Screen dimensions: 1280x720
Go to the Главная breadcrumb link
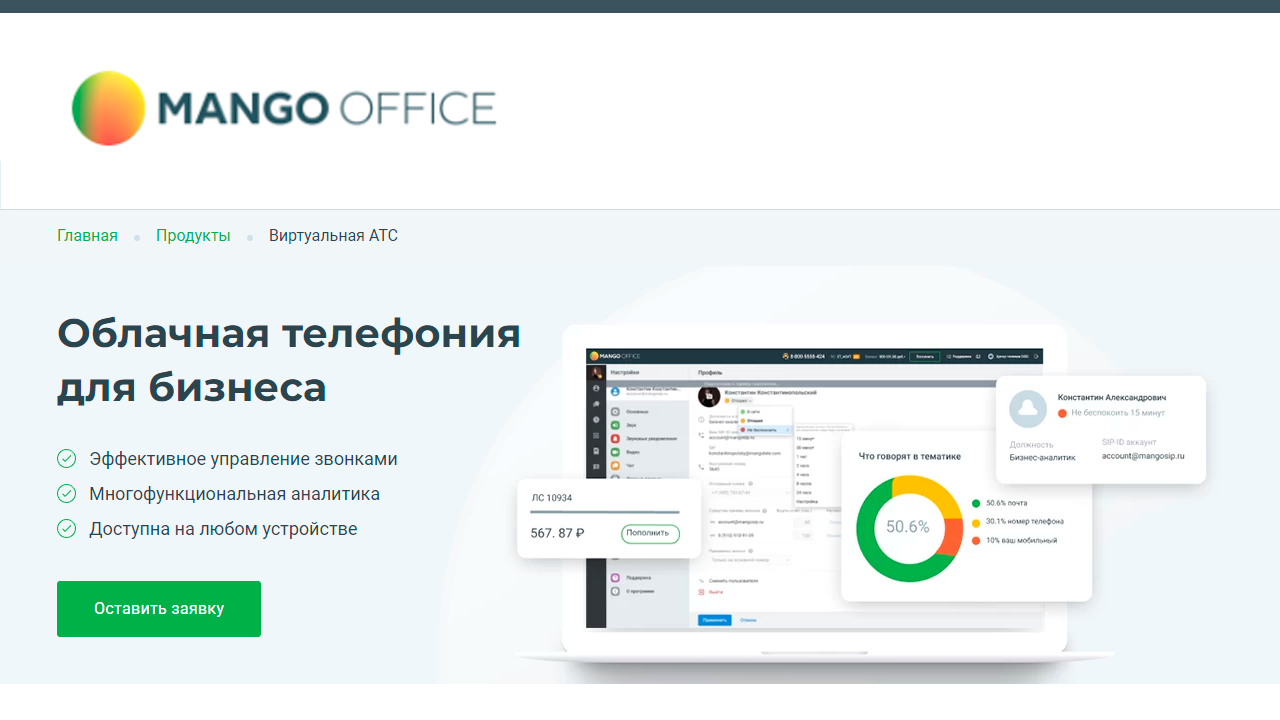[x=87, y=236]
